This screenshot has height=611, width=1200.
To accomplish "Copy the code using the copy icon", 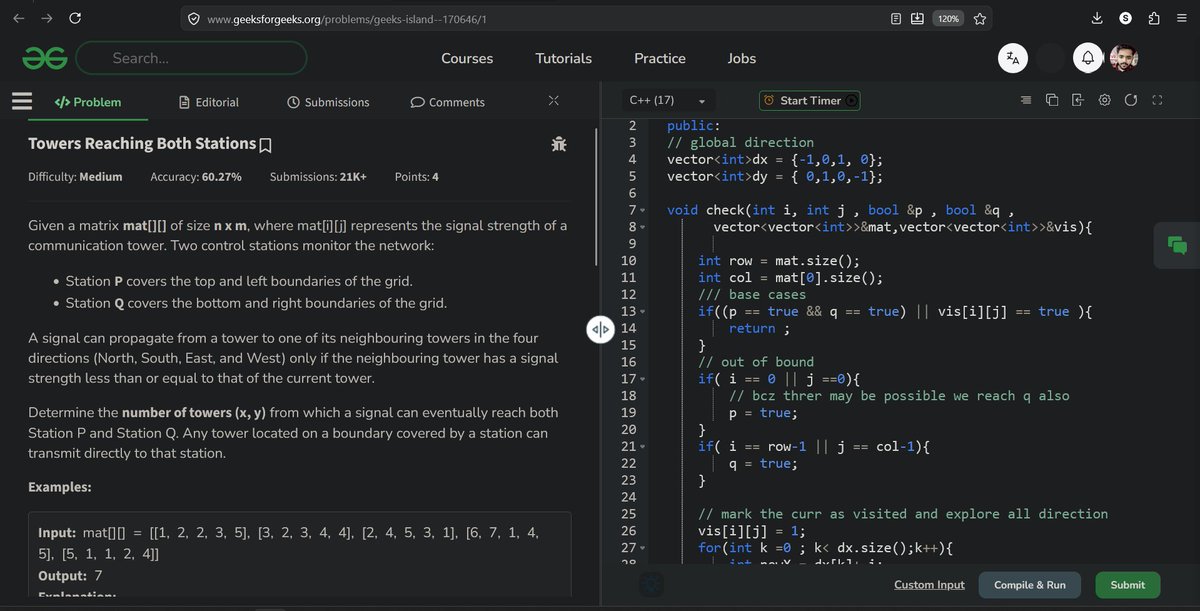I will click(1052, 100).
